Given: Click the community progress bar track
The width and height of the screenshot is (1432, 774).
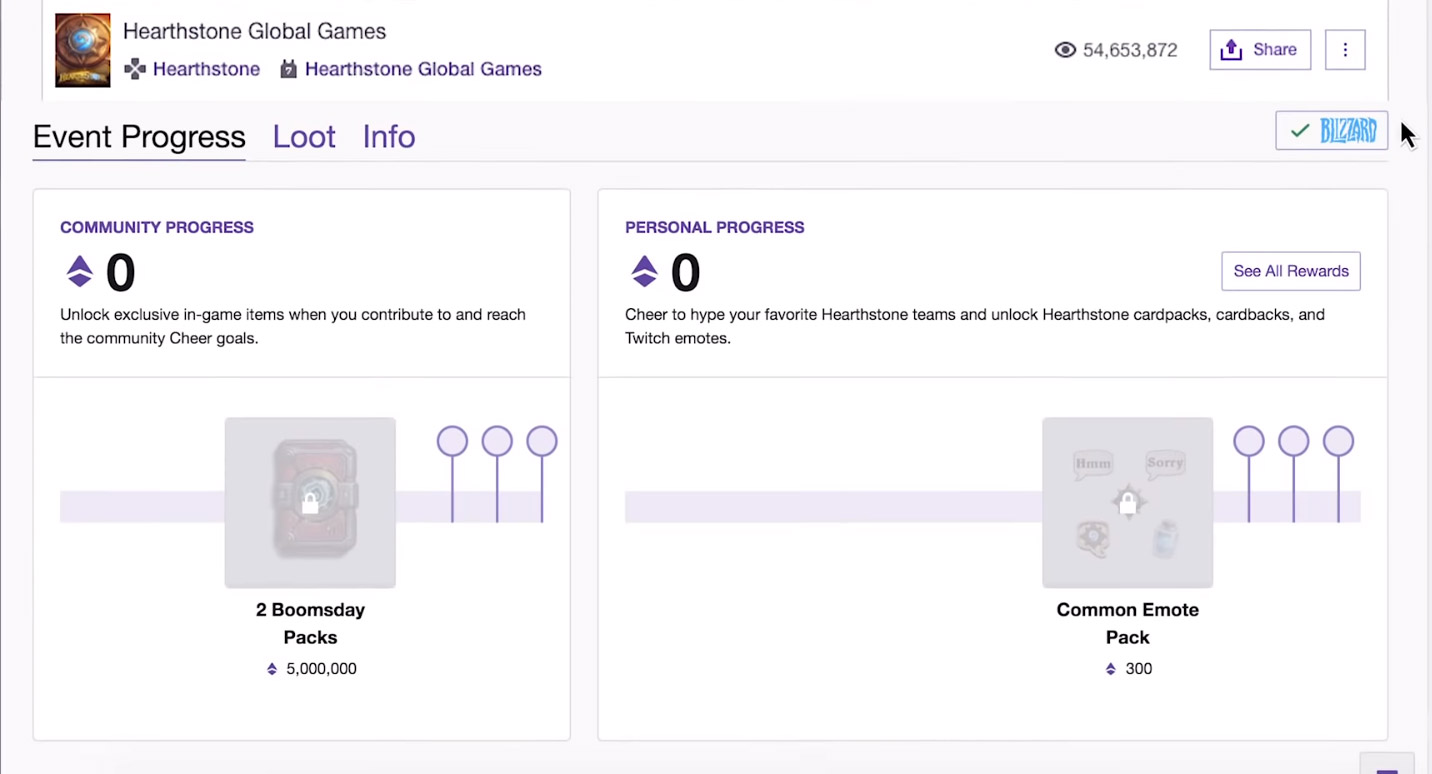Looking at the screenshot, I should tap(140, 507).
